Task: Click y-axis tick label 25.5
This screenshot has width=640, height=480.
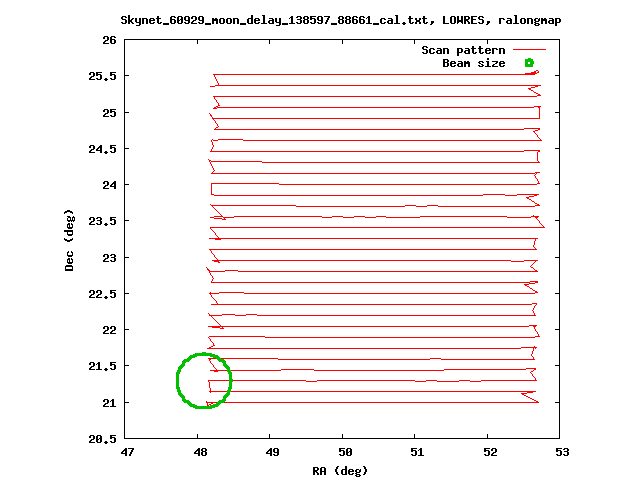Action: pos(102,76)
